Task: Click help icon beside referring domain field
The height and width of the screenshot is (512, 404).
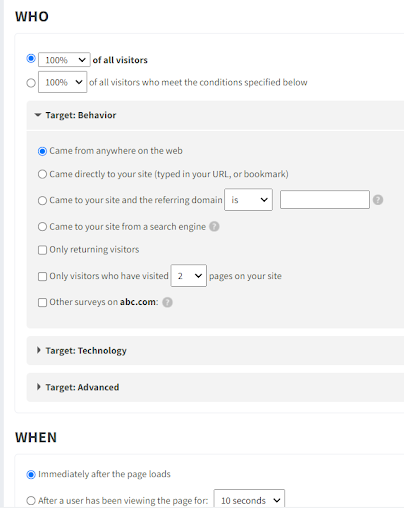Action: coord(378,200)
